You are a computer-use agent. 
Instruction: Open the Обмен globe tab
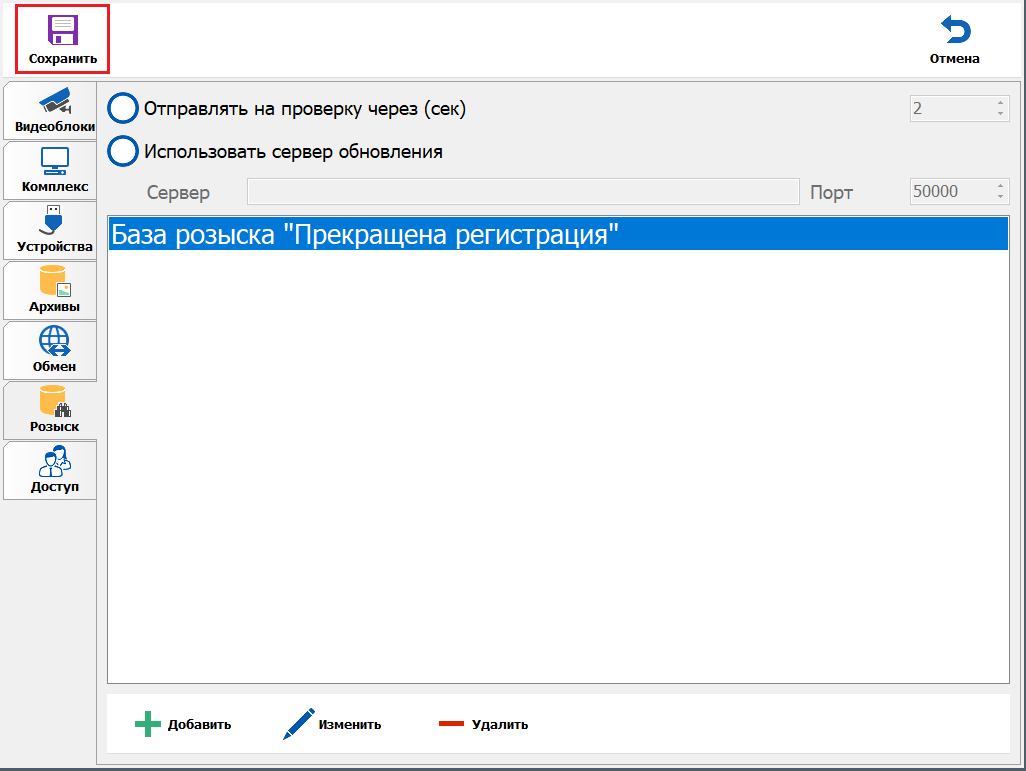coord(52,350)
